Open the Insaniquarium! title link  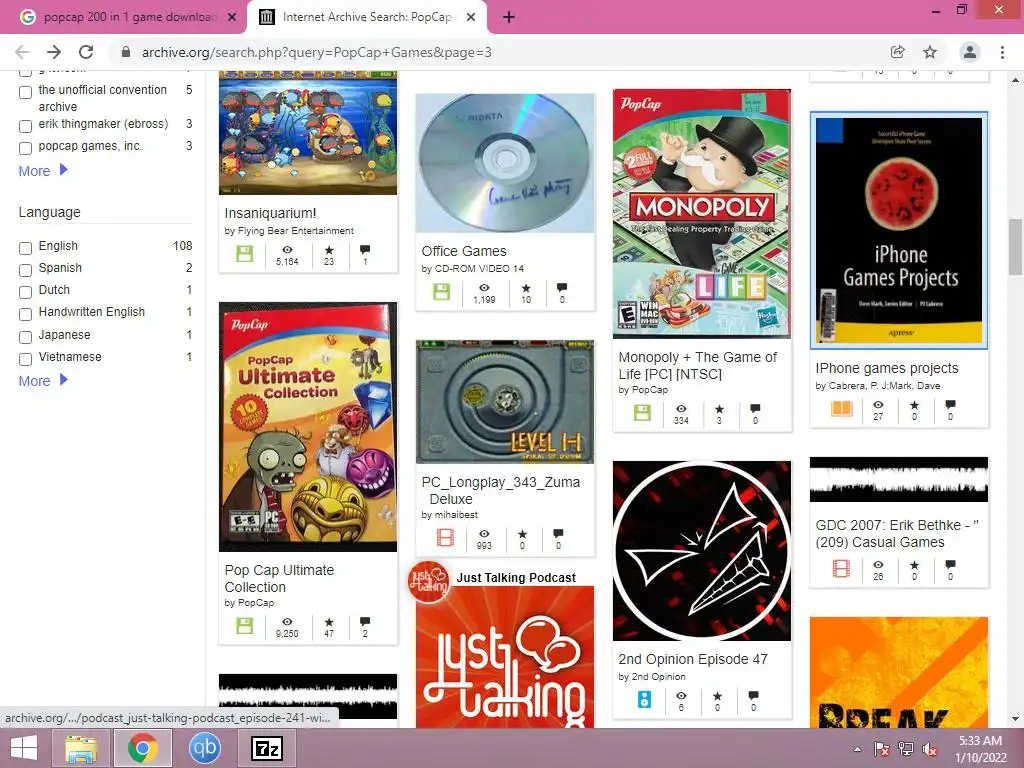point(270,213)
